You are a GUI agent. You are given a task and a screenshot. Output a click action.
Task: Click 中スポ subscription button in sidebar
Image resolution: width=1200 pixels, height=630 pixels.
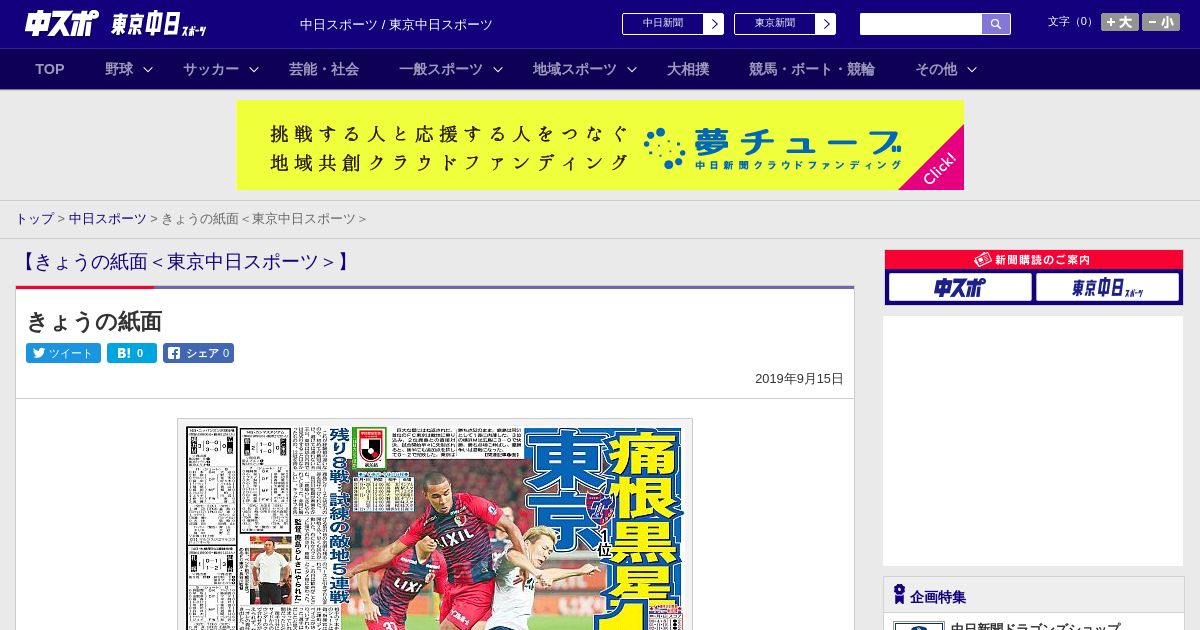960,287
